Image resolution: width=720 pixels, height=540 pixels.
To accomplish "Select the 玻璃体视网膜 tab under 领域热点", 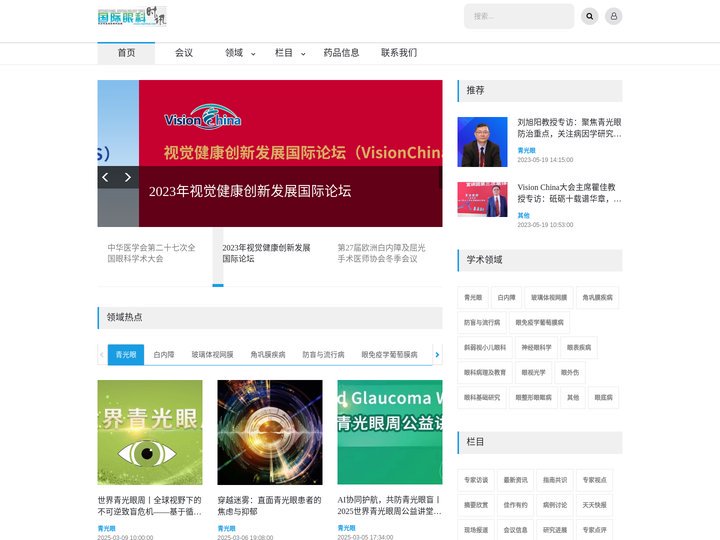I will 212,354.
